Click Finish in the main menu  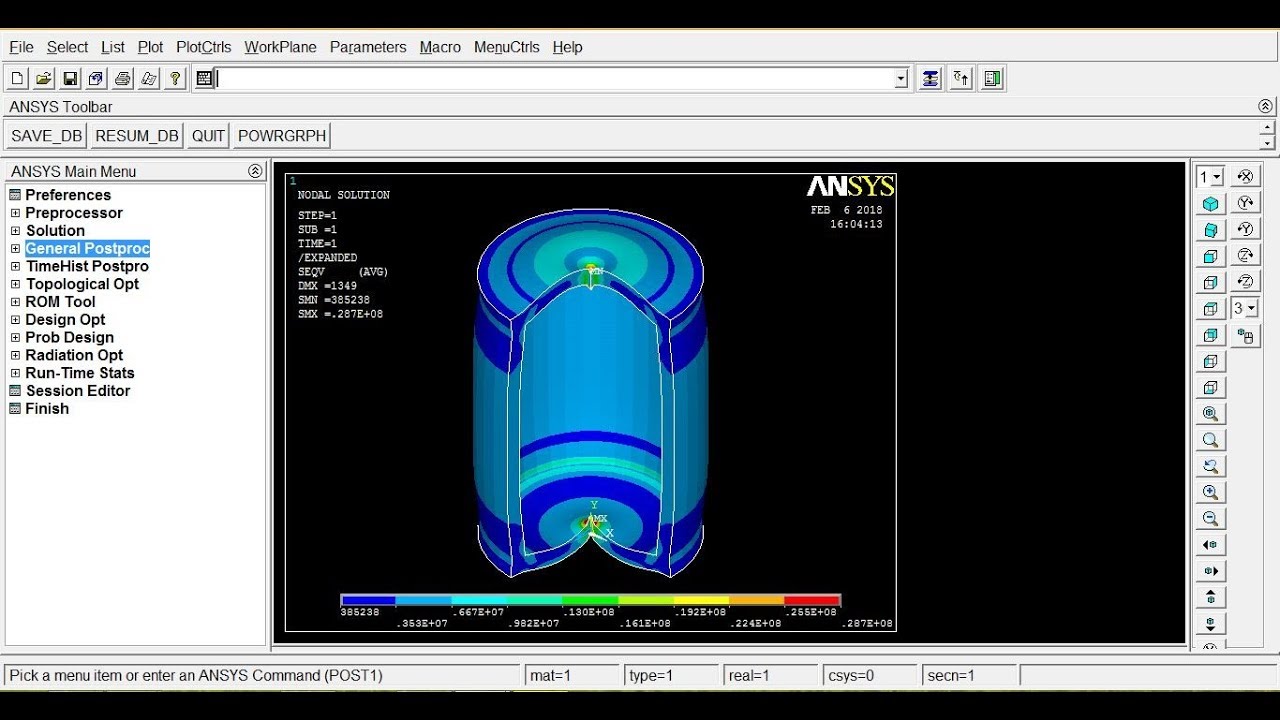point(47,409)
